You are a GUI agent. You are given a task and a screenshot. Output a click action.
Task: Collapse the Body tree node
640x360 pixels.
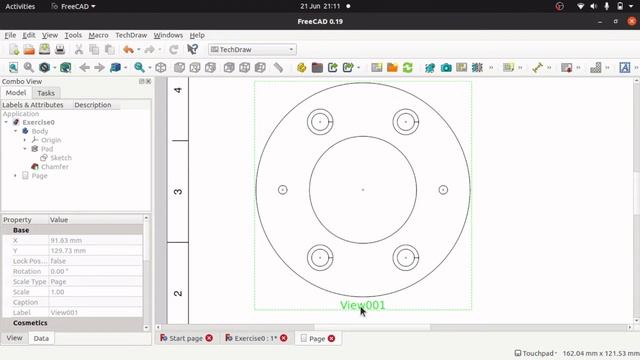pos(16,131)
